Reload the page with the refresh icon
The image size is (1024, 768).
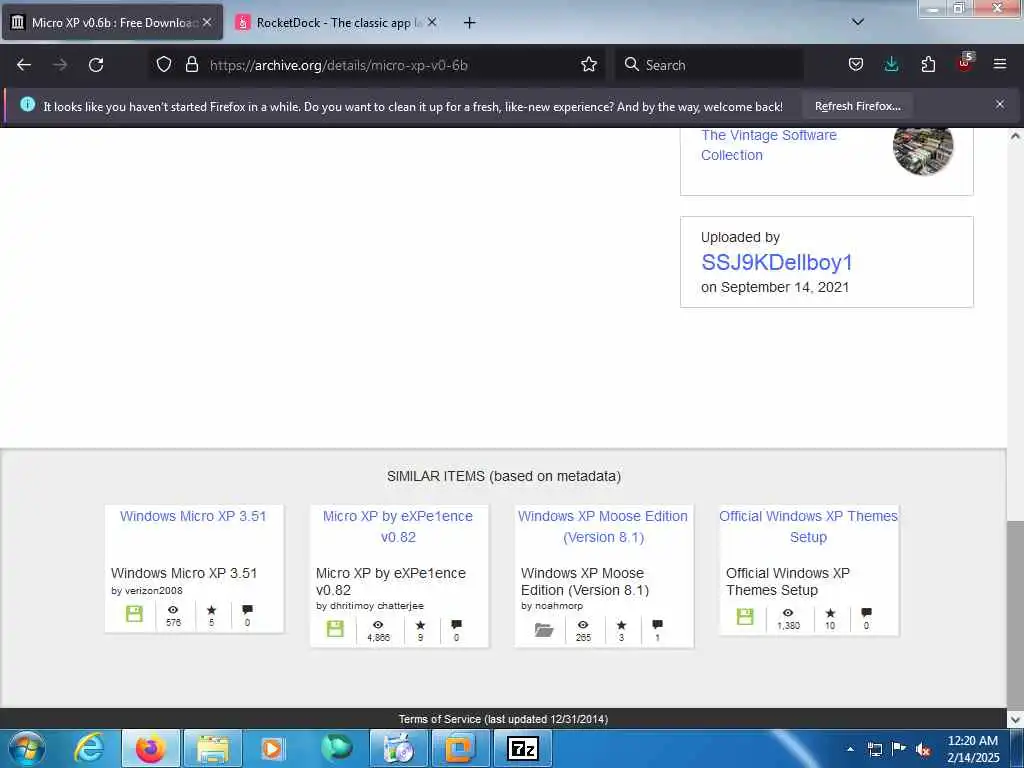pyautogui.click(x=96, y=65)
